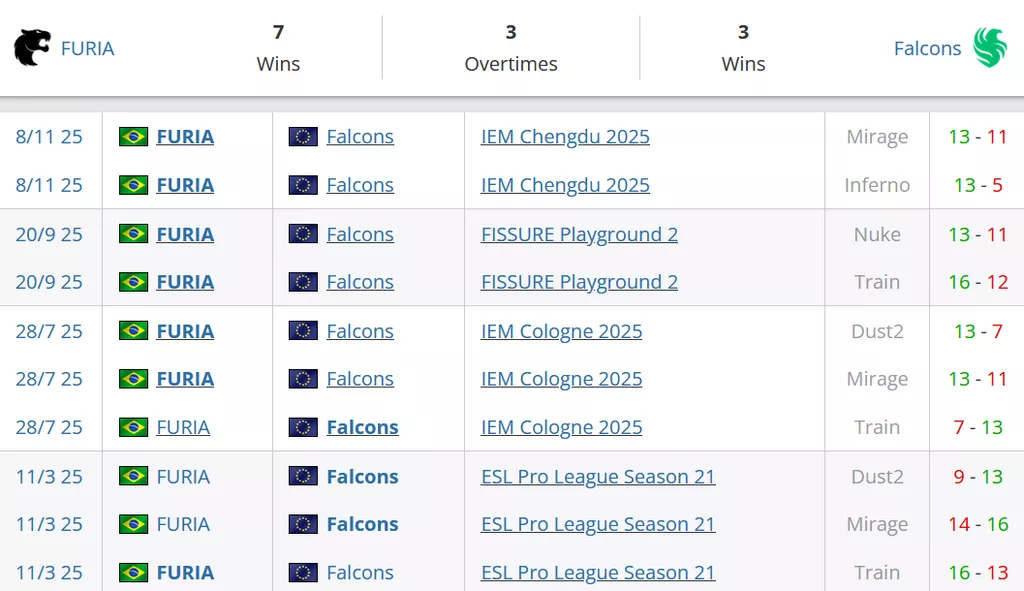The image size is (1024, 591).
Task: Click EU flag in the 16 - 12 Train row
Action: click(303, 282)
